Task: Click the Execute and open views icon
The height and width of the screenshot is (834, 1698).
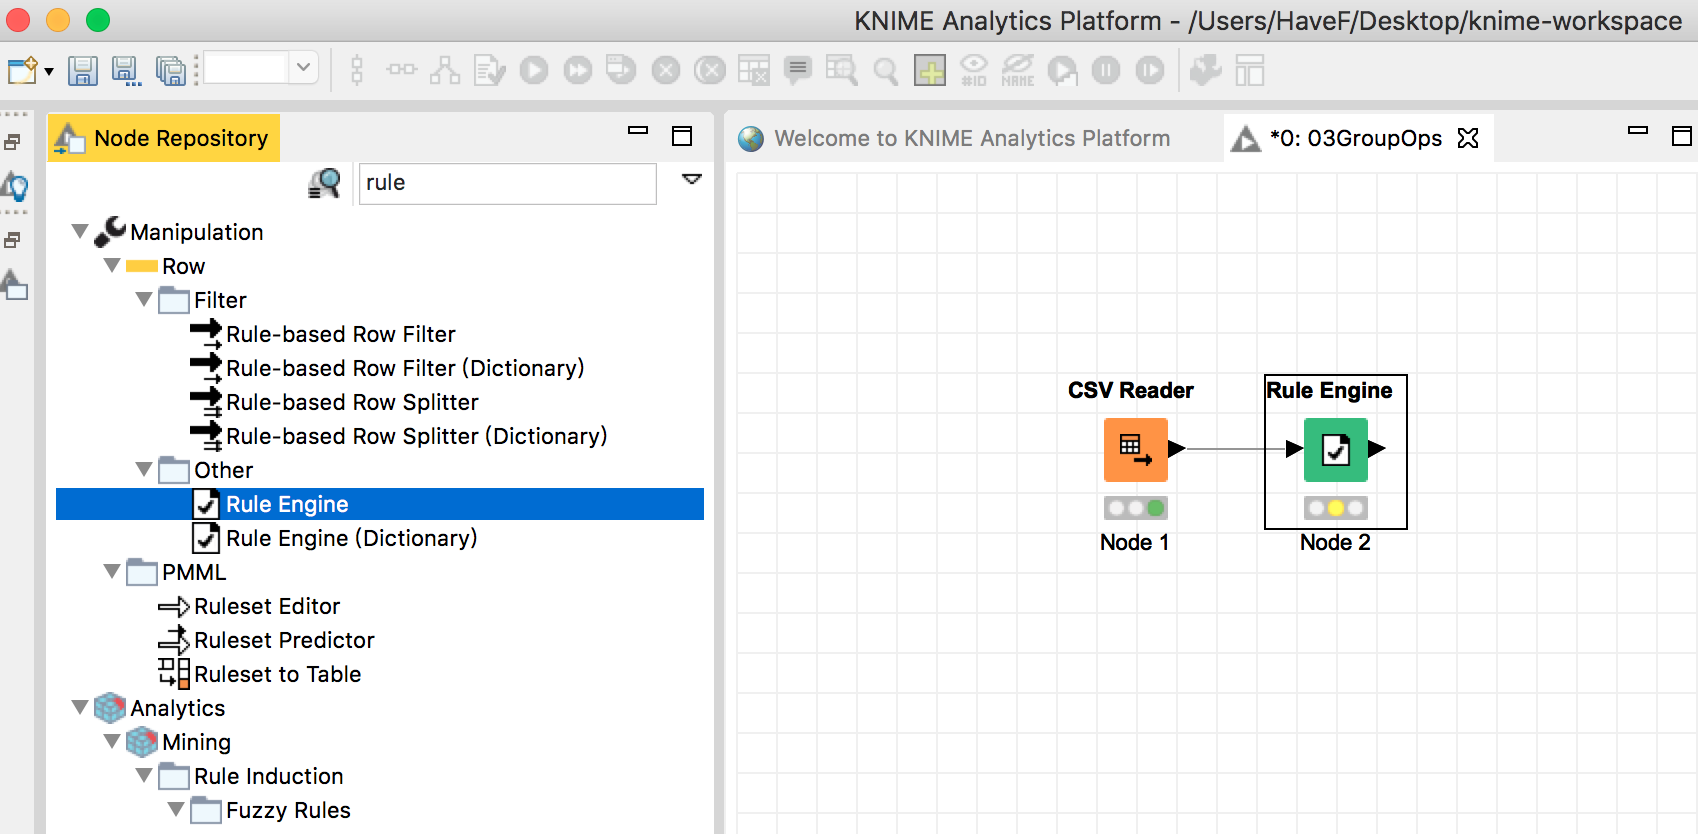Action: (621, 70)
